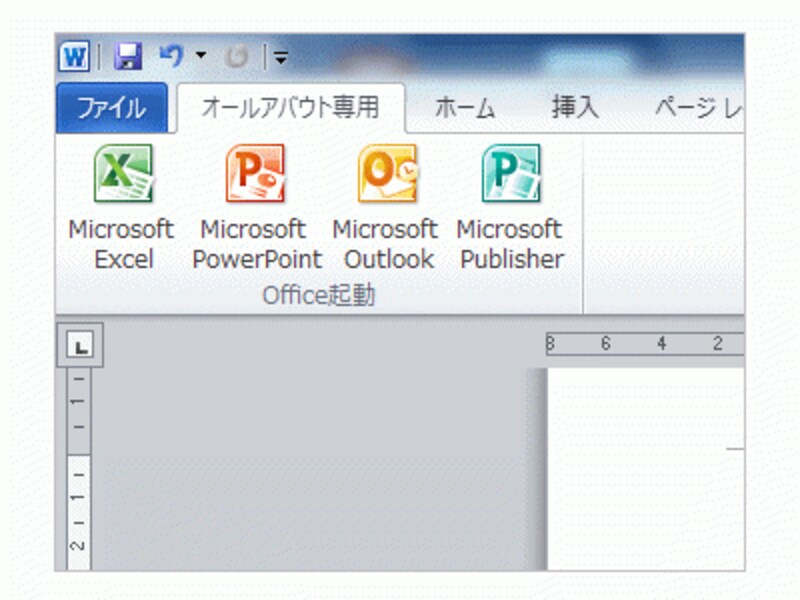The image size is (800, 600).
Task: Click the tab stop selector at ruler corner
Action: pos(80,345)
